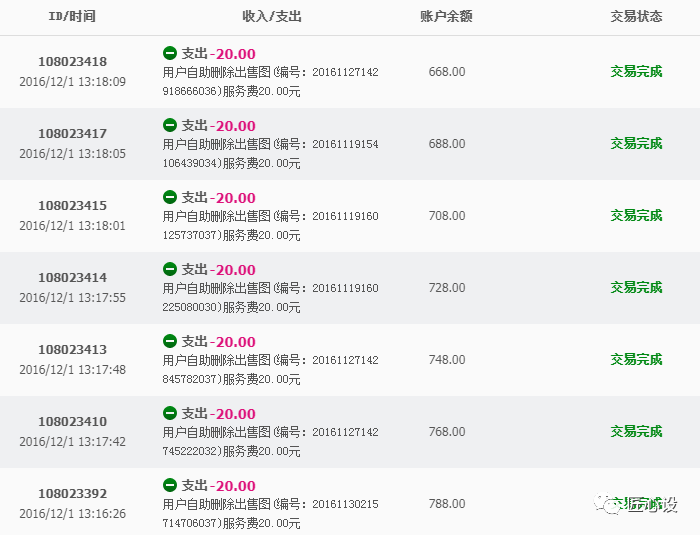Click the 收入/支出 column header
700x535 pixels.
tap(271, 17)
